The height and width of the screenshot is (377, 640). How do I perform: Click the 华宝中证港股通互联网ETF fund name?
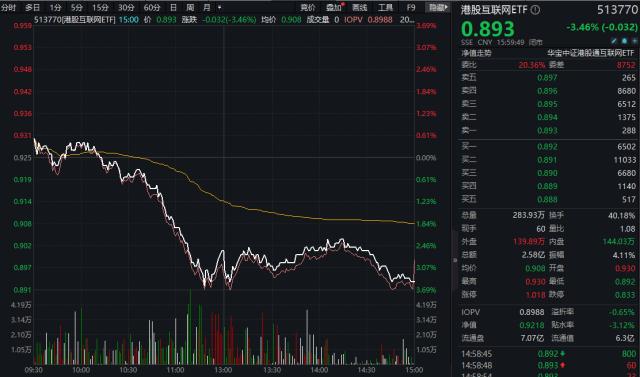tap(591, 53)
